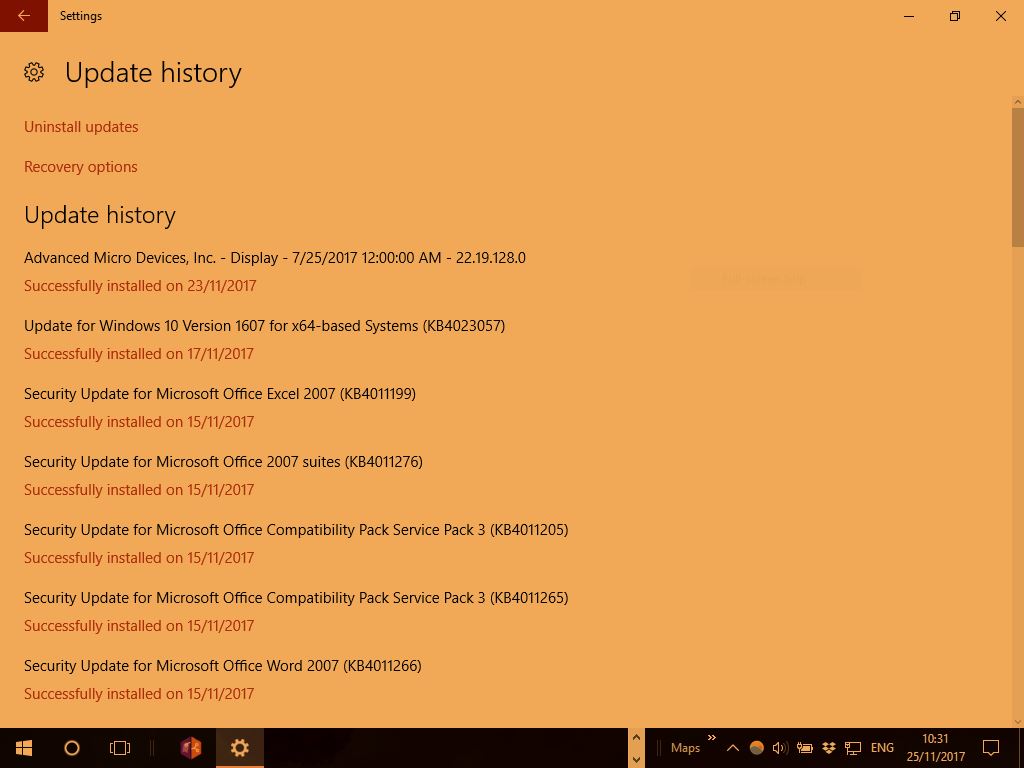Click install status under Word 2007 KB4011266

[139, 694]
